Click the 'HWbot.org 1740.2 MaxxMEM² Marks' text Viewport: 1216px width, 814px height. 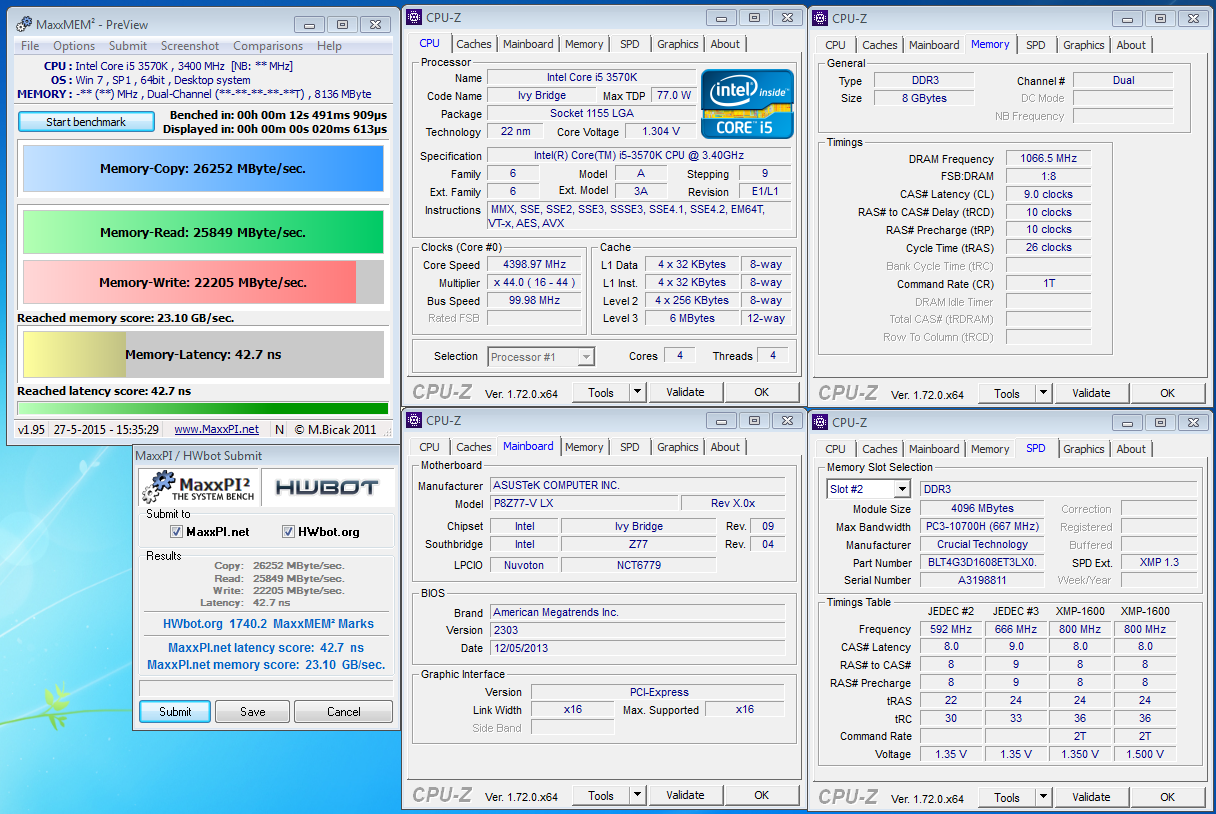point(268,623)
